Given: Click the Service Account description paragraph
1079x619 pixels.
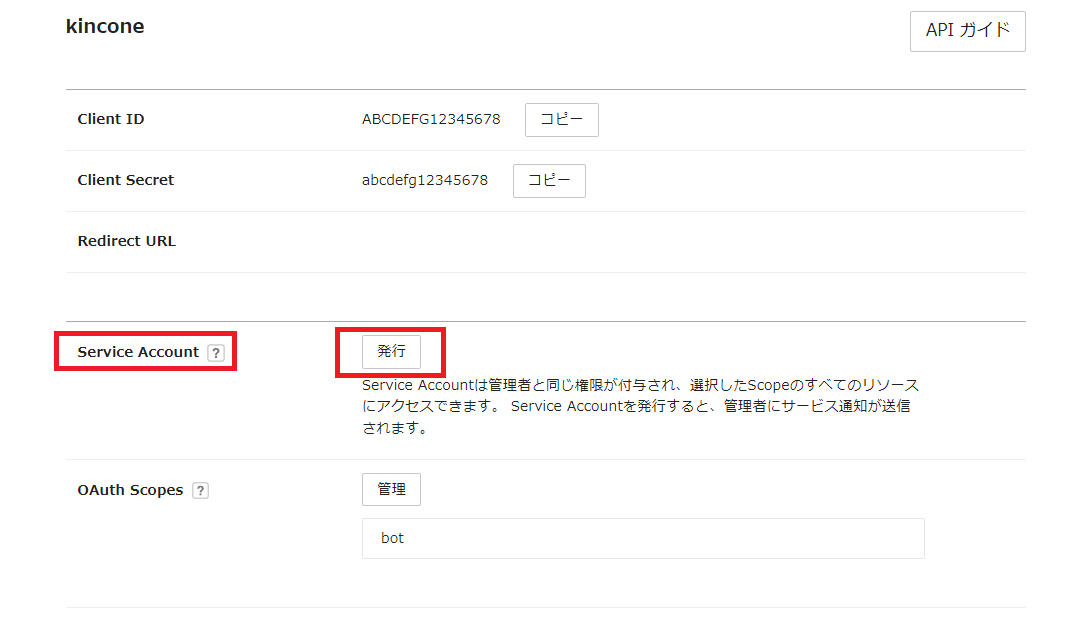Looking at the screenshot, I should click(x=640, y=406).
